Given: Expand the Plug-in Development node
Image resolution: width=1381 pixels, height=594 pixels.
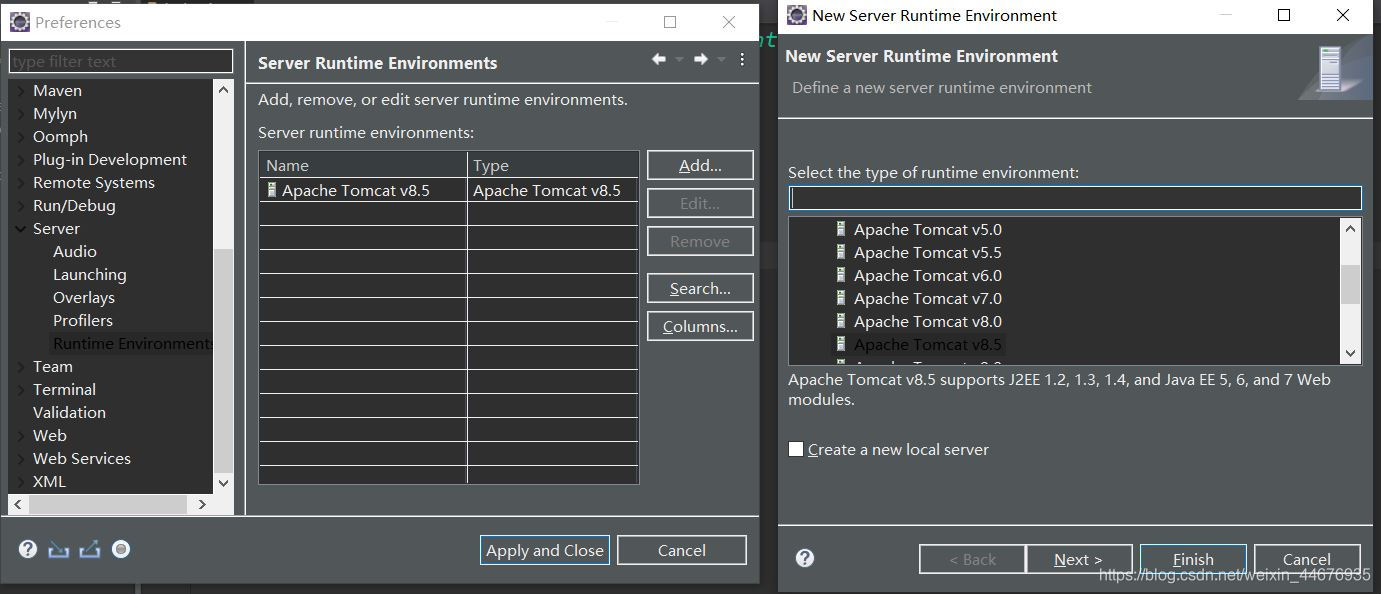Looking at the screenshot, I should point(22,159).
